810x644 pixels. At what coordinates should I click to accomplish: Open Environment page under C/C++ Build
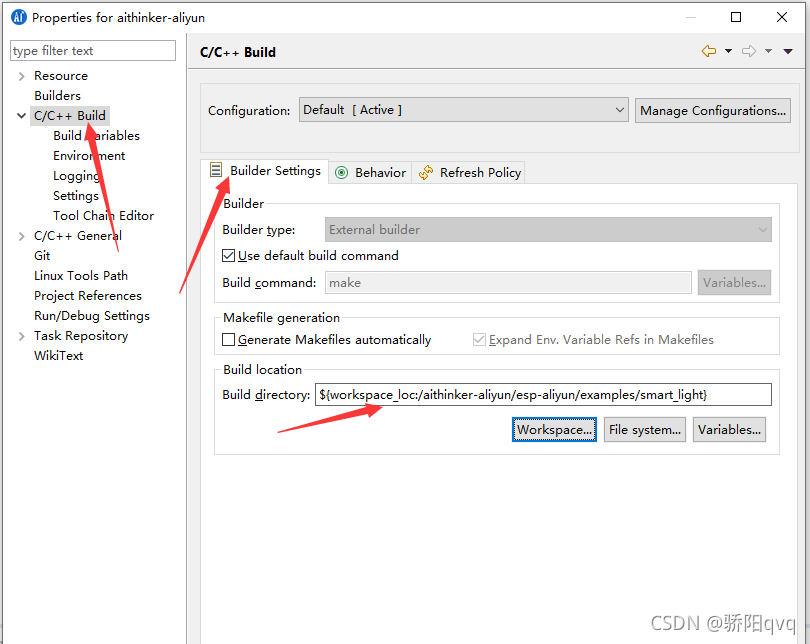click(89, 156)
